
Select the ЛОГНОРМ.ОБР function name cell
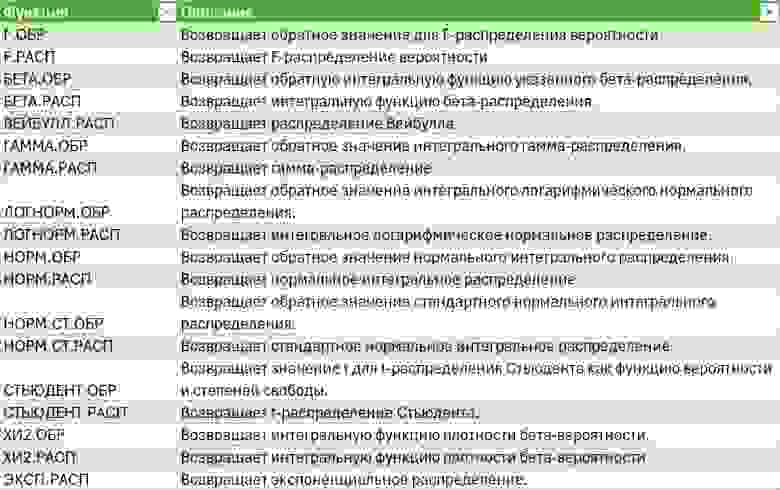pyautogui.click(x=56, y=212)
